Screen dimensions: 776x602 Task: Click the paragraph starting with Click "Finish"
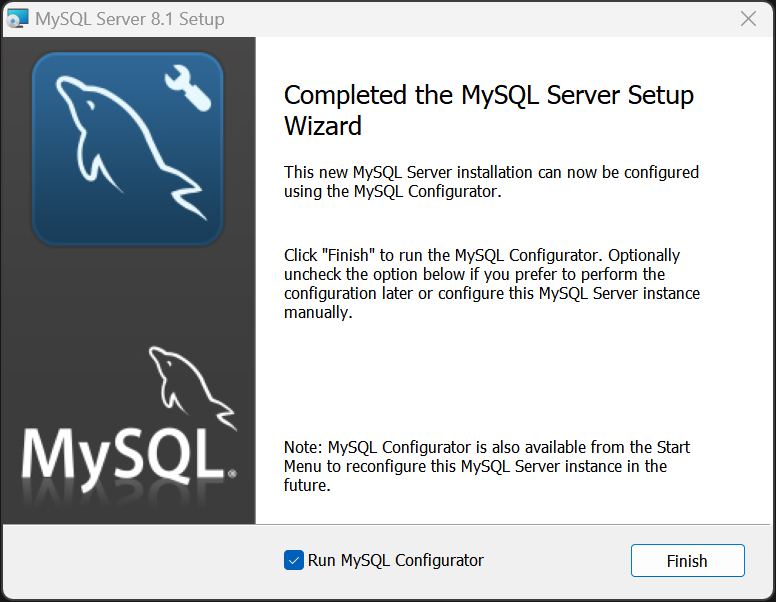[491, 284]
